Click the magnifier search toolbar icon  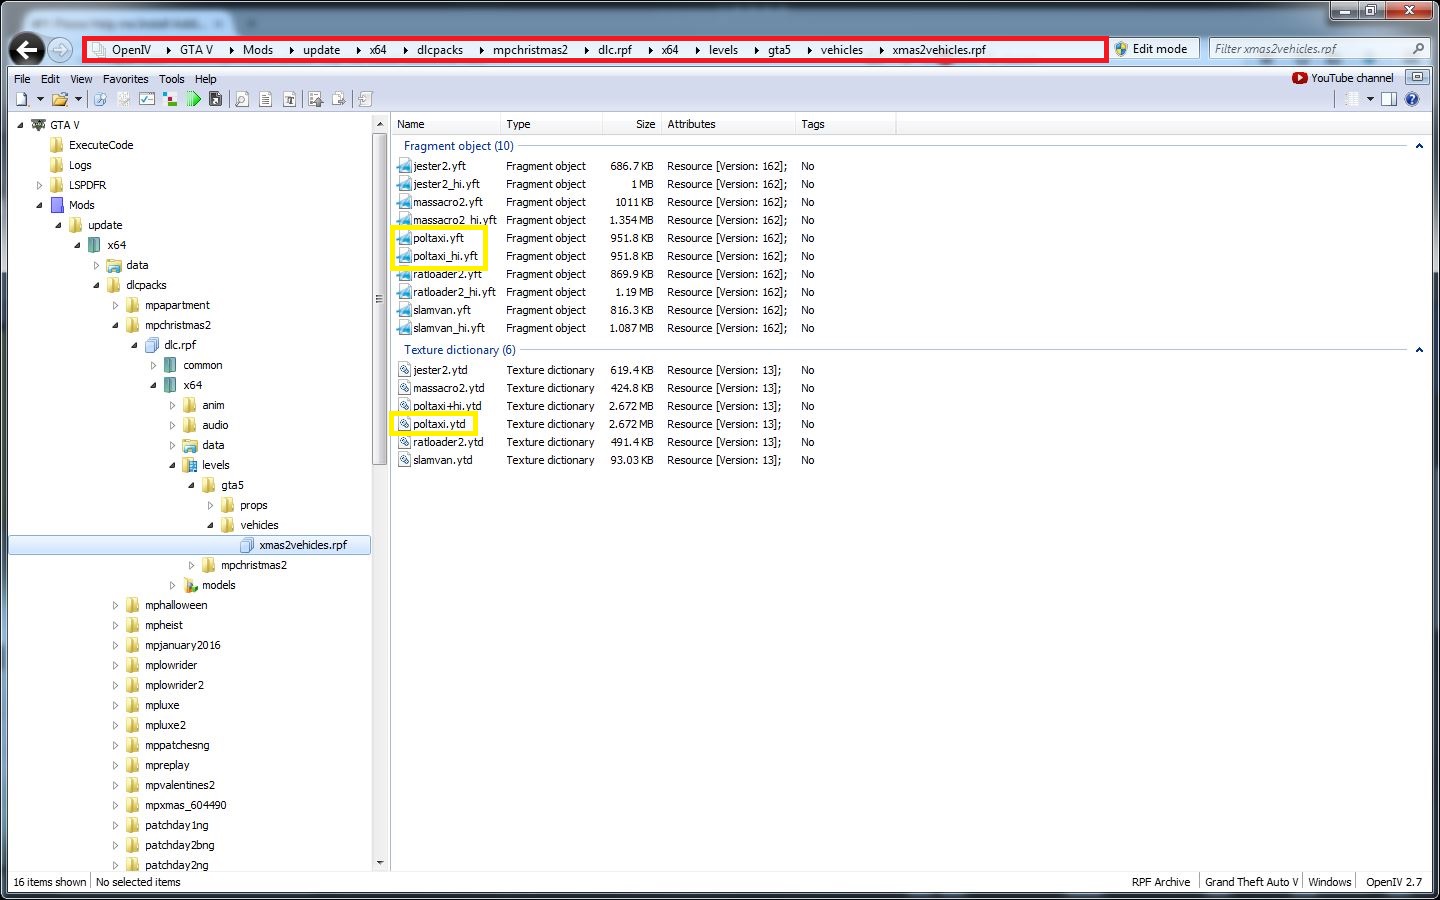[x=242, y=99]
